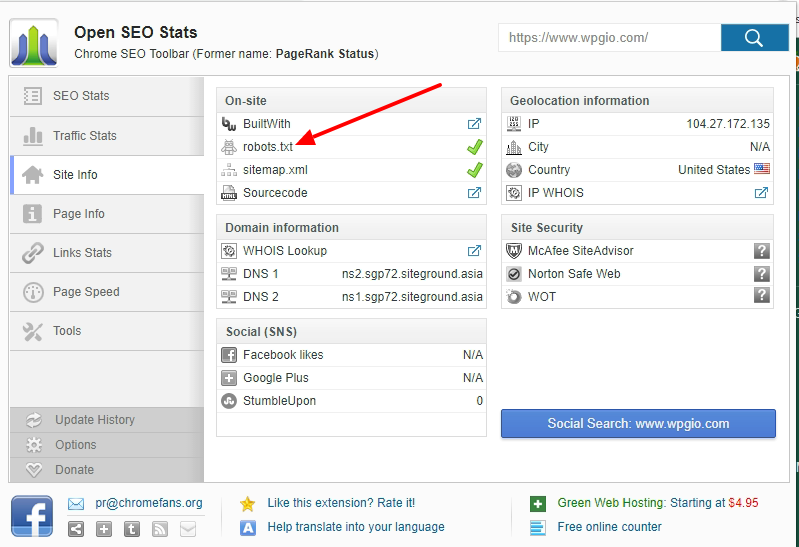Click DNS 1 value ns2.sgp72.siteground.asia
This screenshot has width=799, height=547.
point(412,274)
